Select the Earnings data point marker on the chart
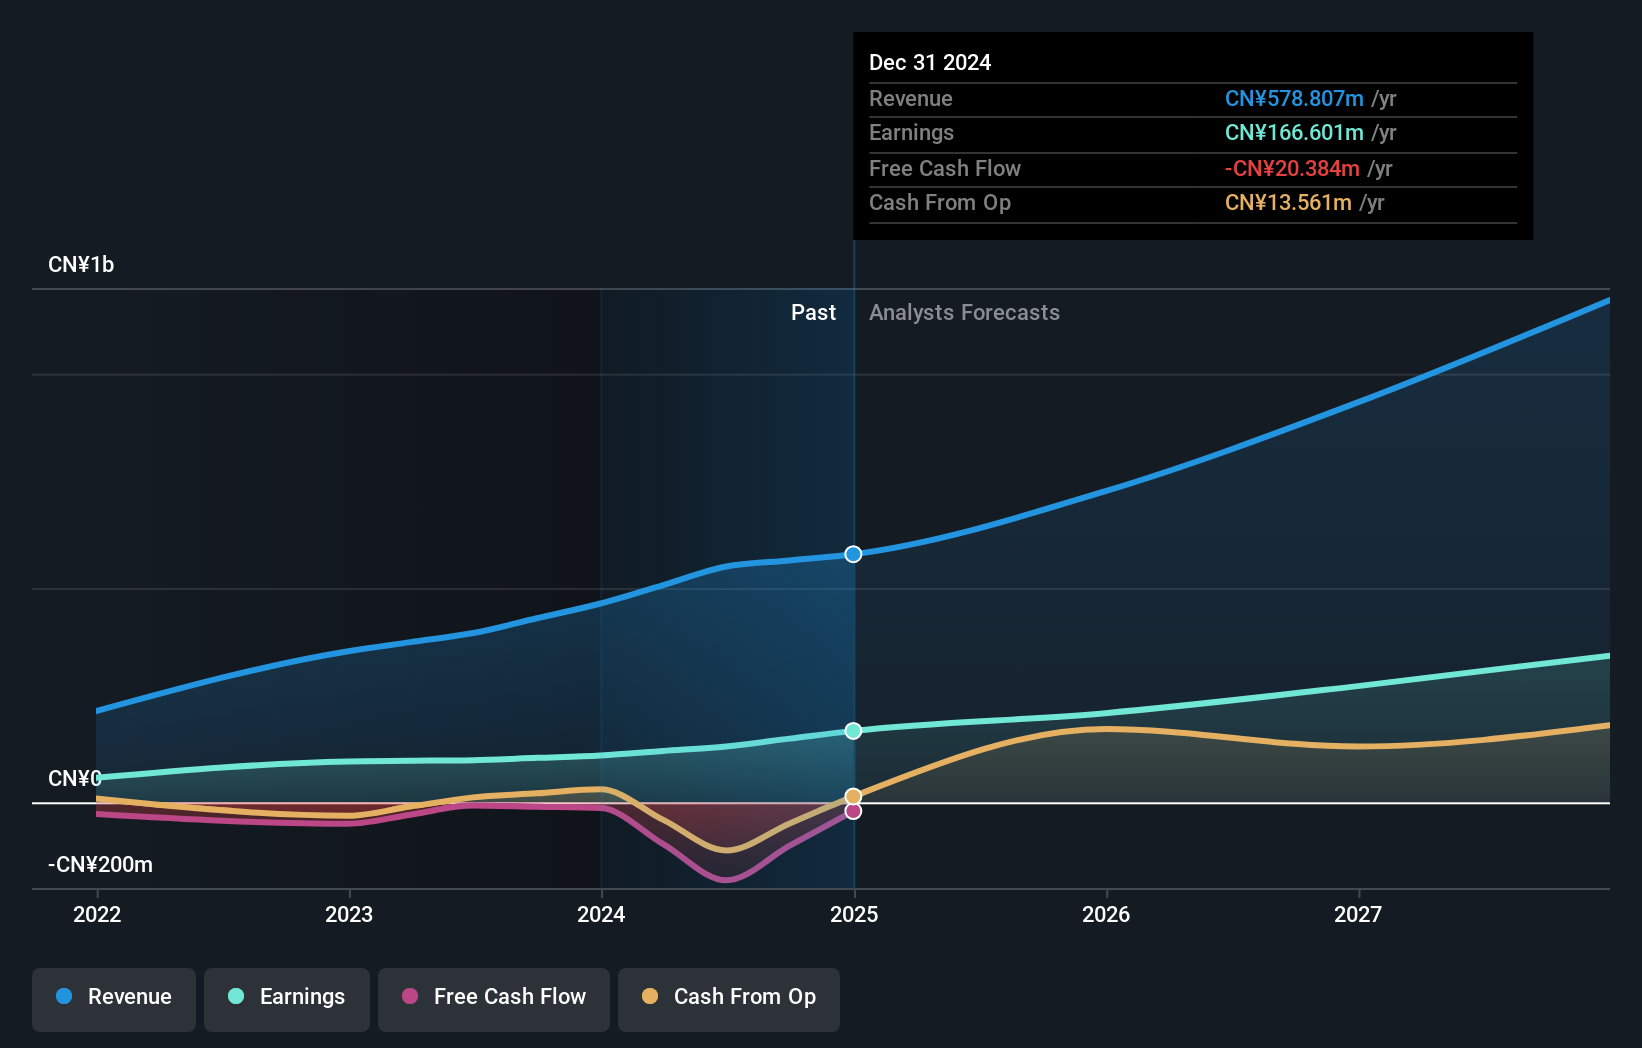The height and width of the screenshot is (1048, 1642). pyautogui.click(x=853, y=731)
